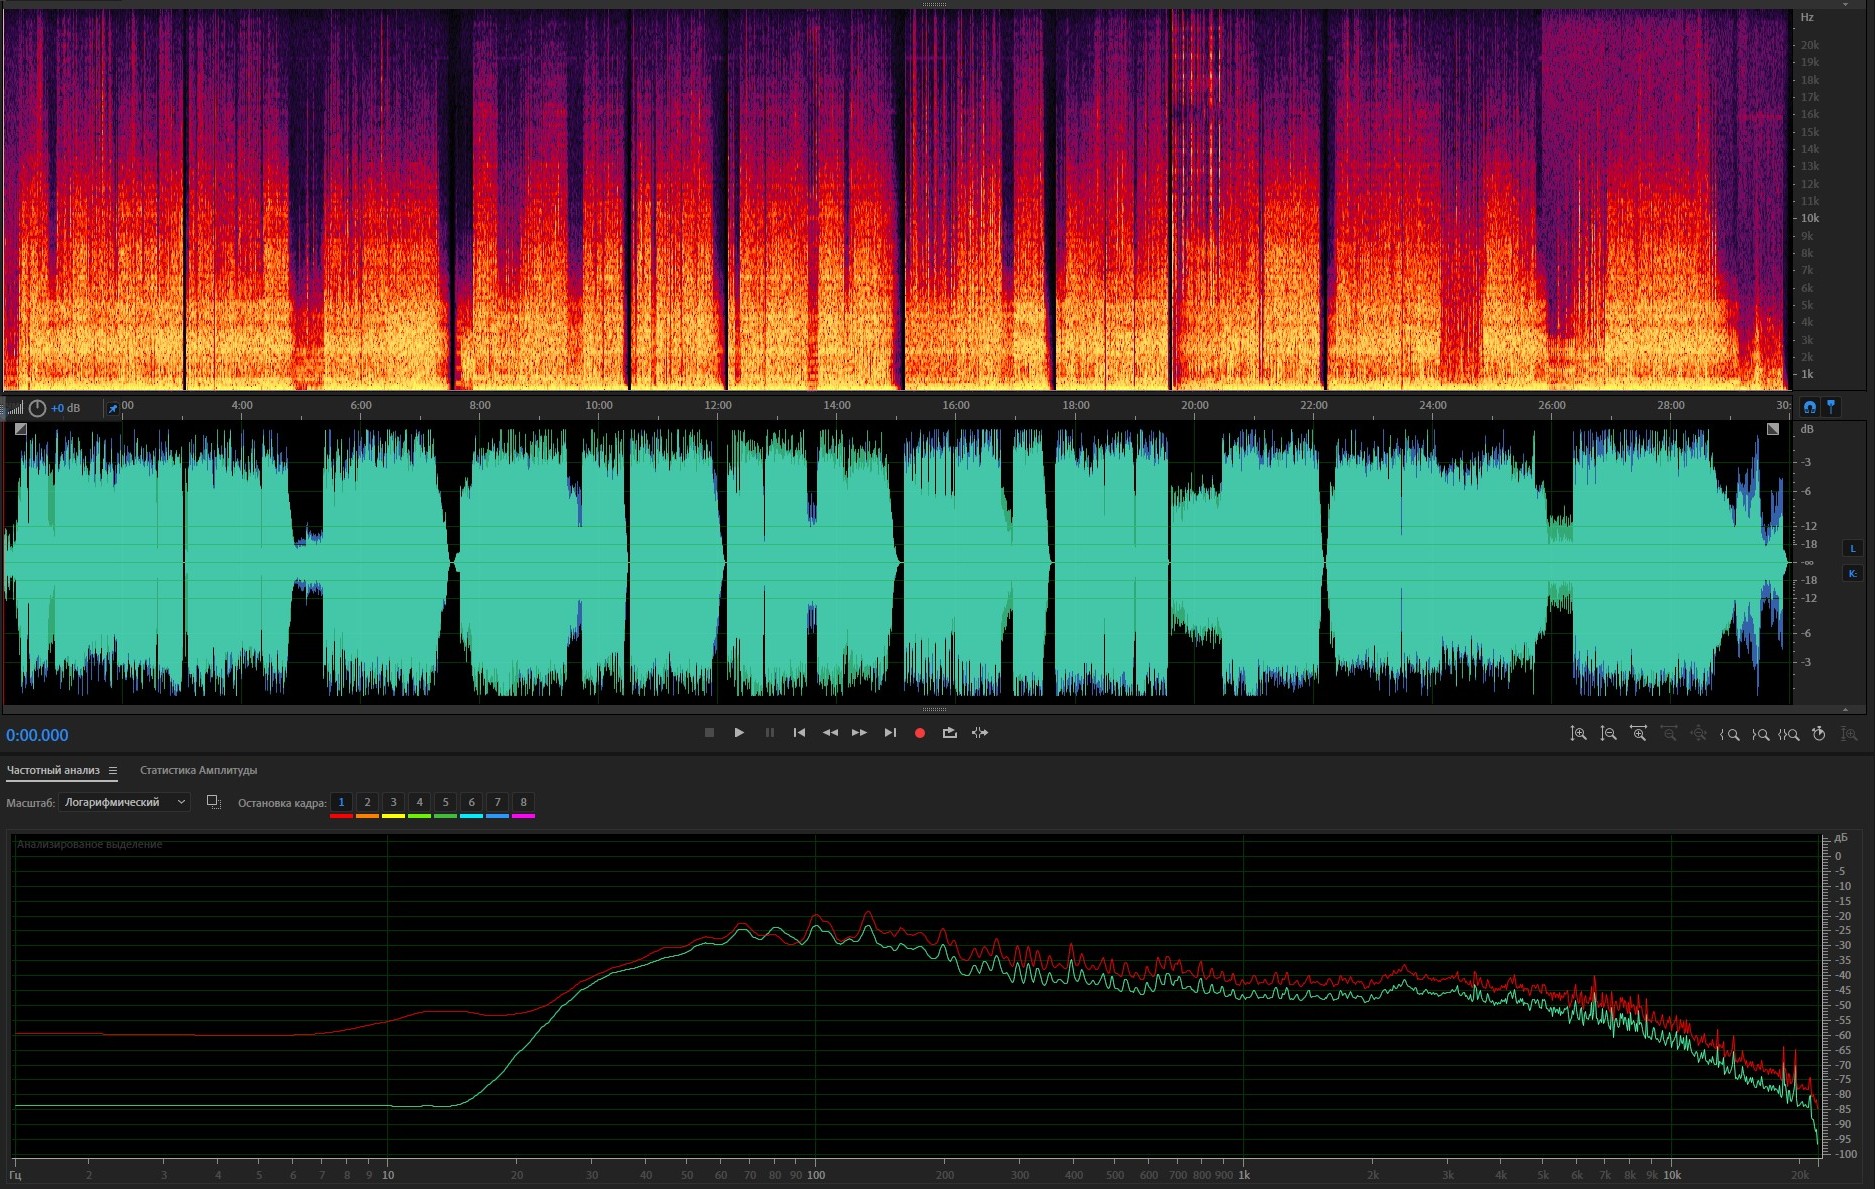Zoom to selection icon
Image resolution: width=1875 pixels, height=1189 pixels.
pos(1789,734)
